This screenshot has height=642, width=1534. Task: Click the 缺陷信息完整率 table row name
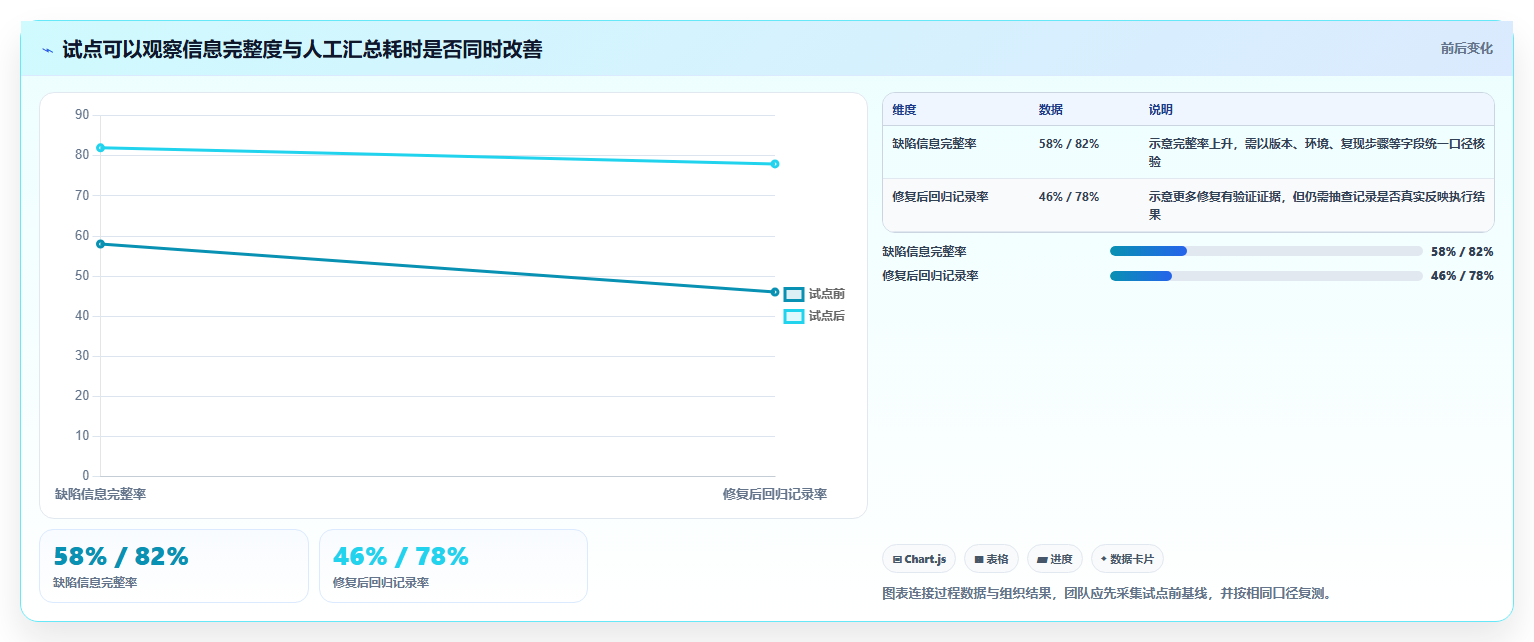(x=934, y=144)
